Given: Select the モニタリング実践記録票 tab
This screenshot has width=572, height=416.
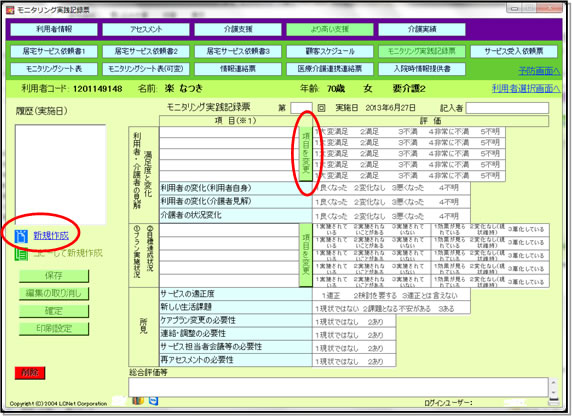Looking at the screenshot, I should tap(422, 51).
